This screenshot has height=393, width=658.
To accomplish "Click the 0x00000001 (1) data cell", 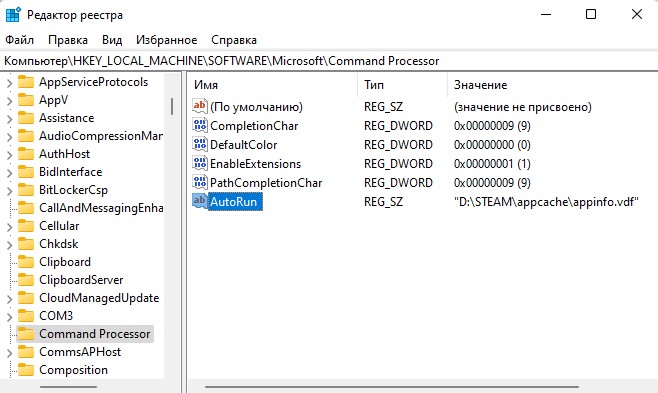I will tap(492, 164).
